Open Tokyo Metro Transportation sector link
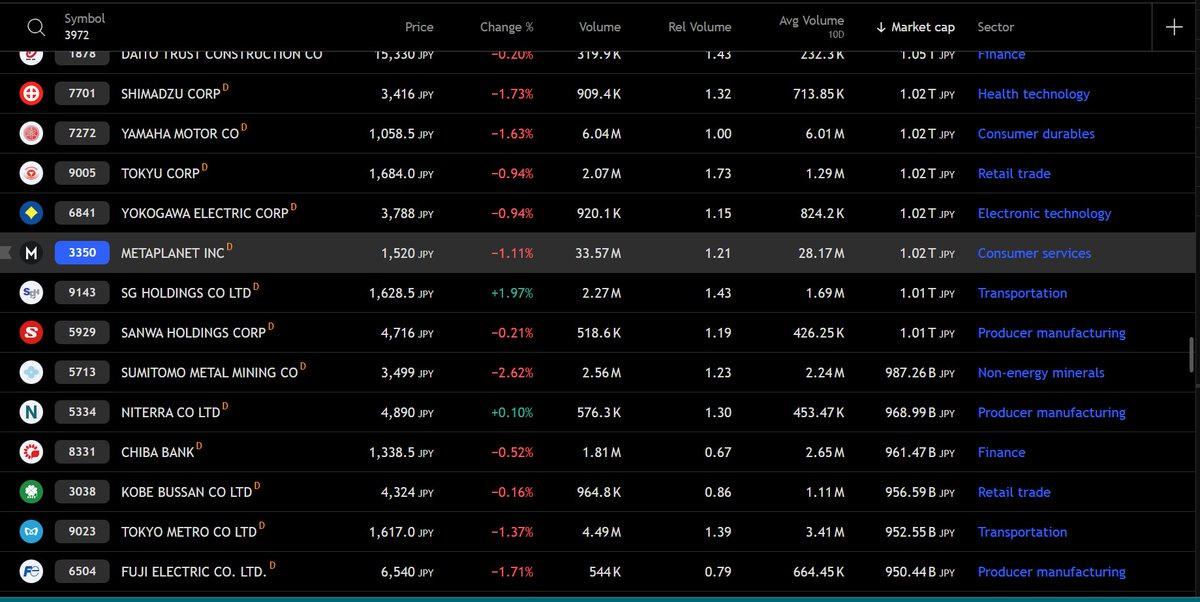1200x602 pixels. (1022, 533)
